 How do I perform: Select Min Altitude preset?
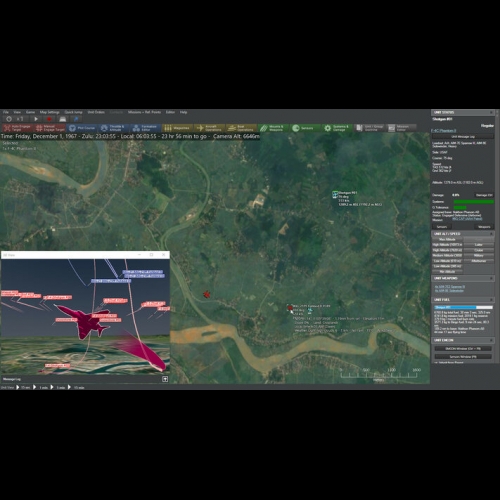(447, 272)
